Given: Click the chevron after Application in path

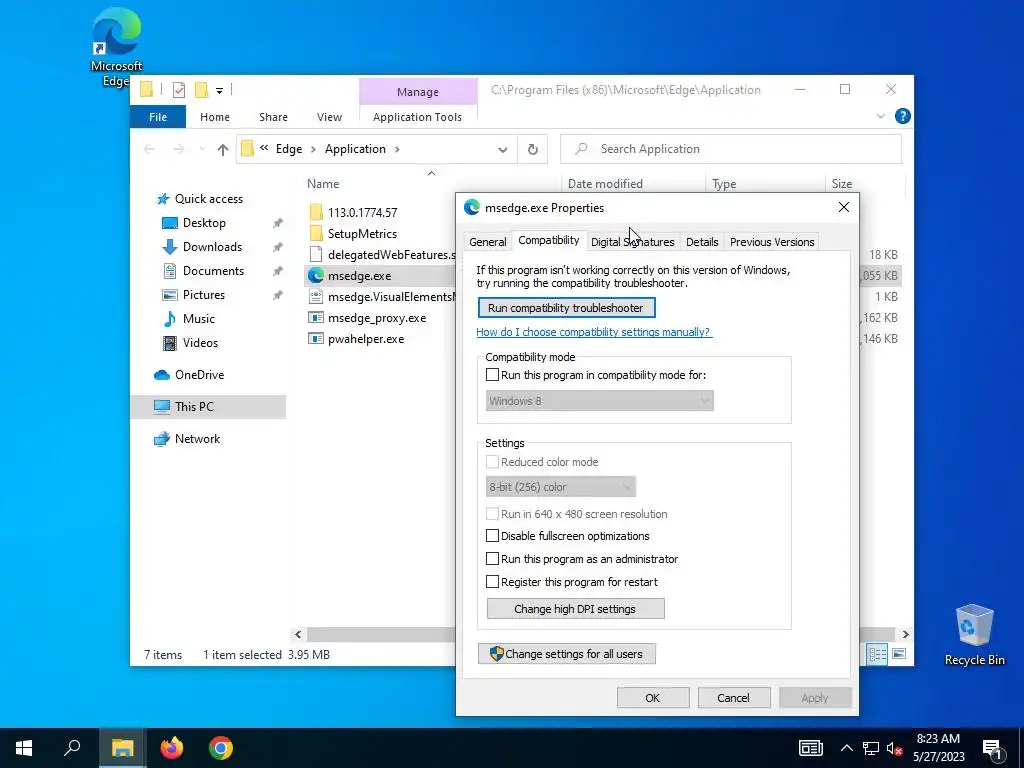Looking at the screenshot, I should pos(397,150).
